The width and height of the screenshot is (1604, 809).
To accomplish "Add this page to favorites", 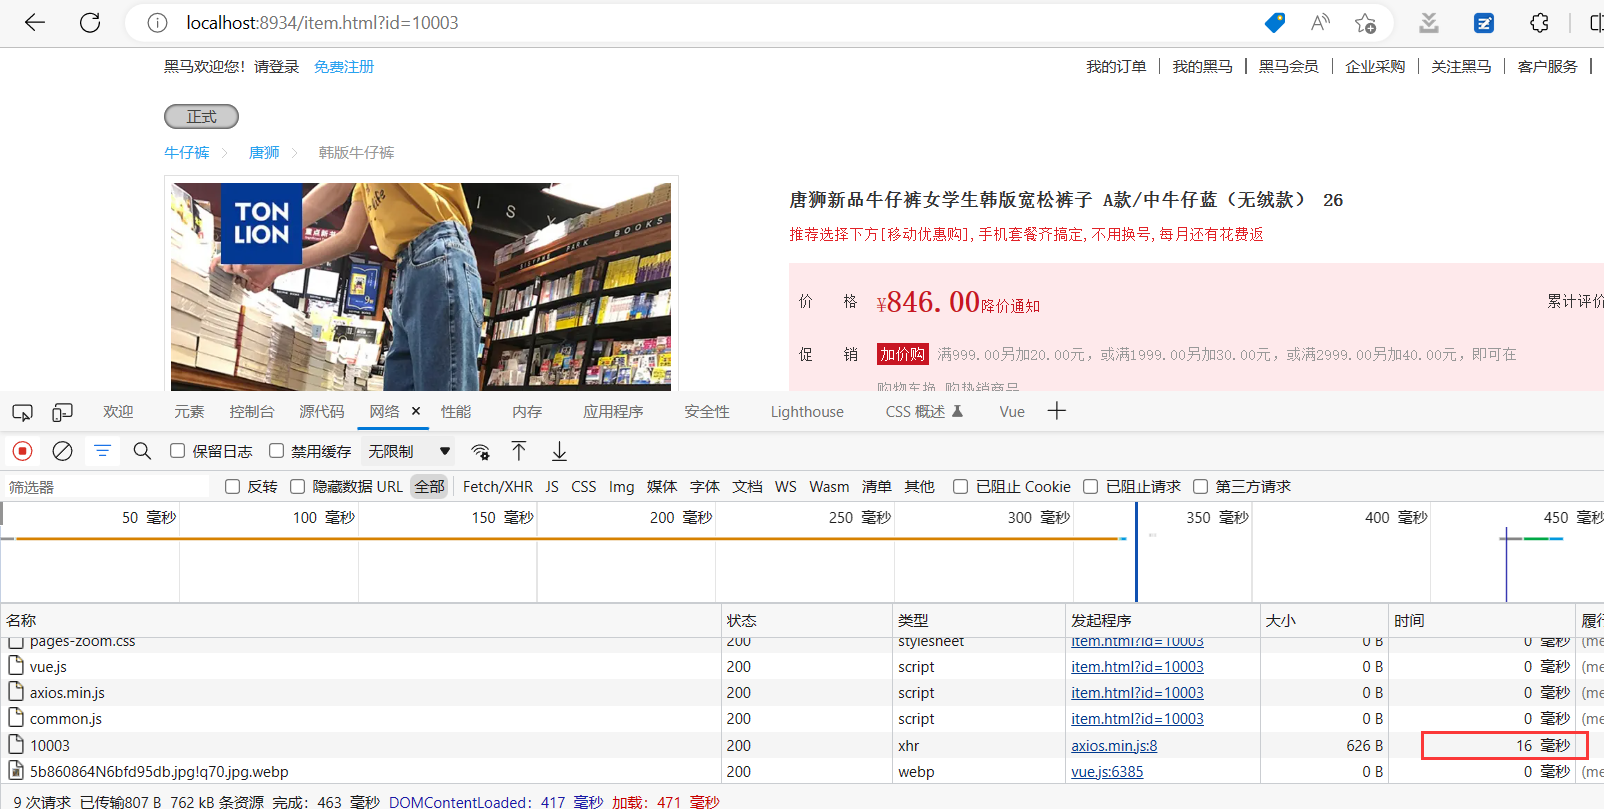I will (1365, 22).
